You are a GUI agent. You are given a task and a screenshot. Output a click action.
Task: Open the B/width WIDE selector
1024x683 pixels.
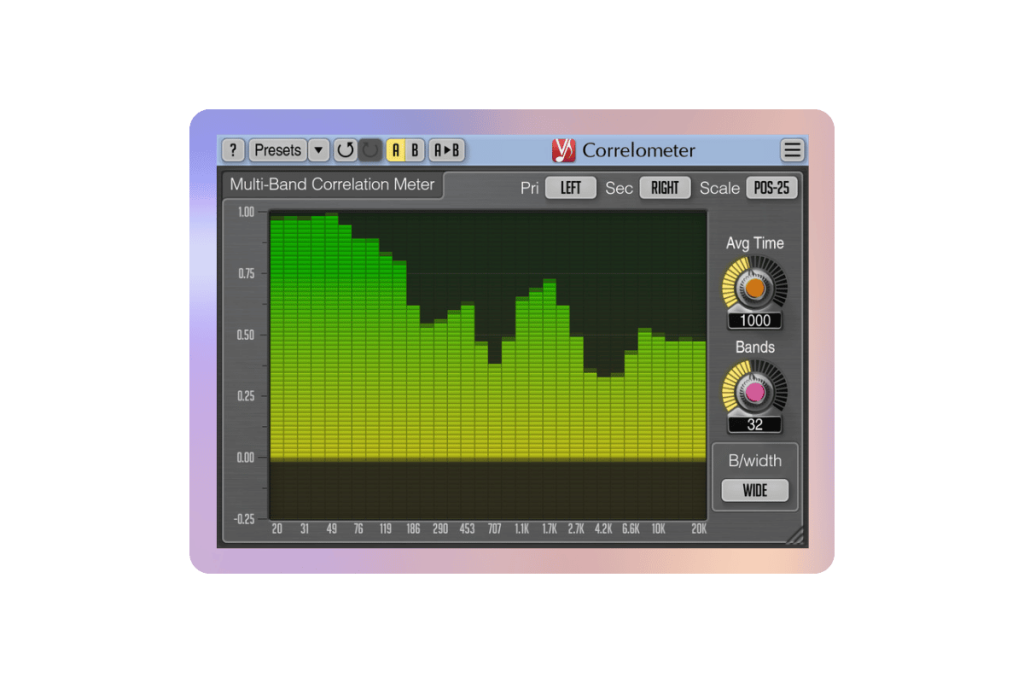tap(755, 490)
